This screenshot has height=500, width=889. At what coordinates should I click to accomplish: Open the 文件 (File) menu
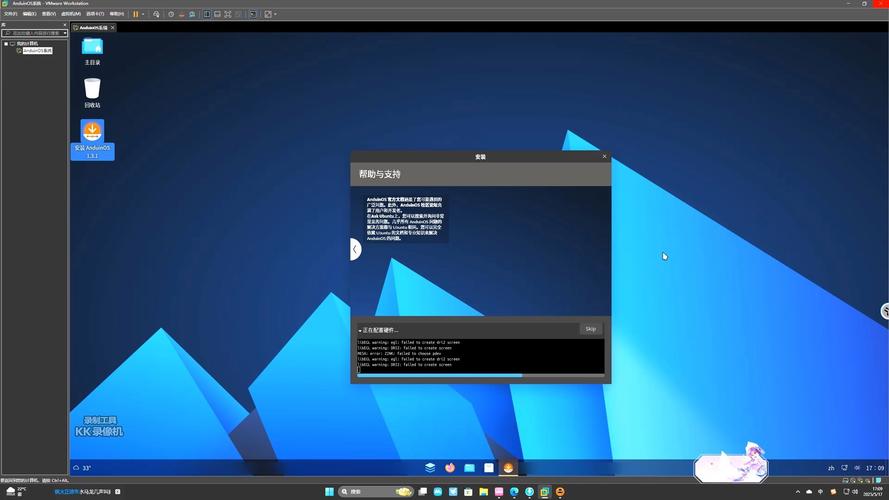point(10,14)
